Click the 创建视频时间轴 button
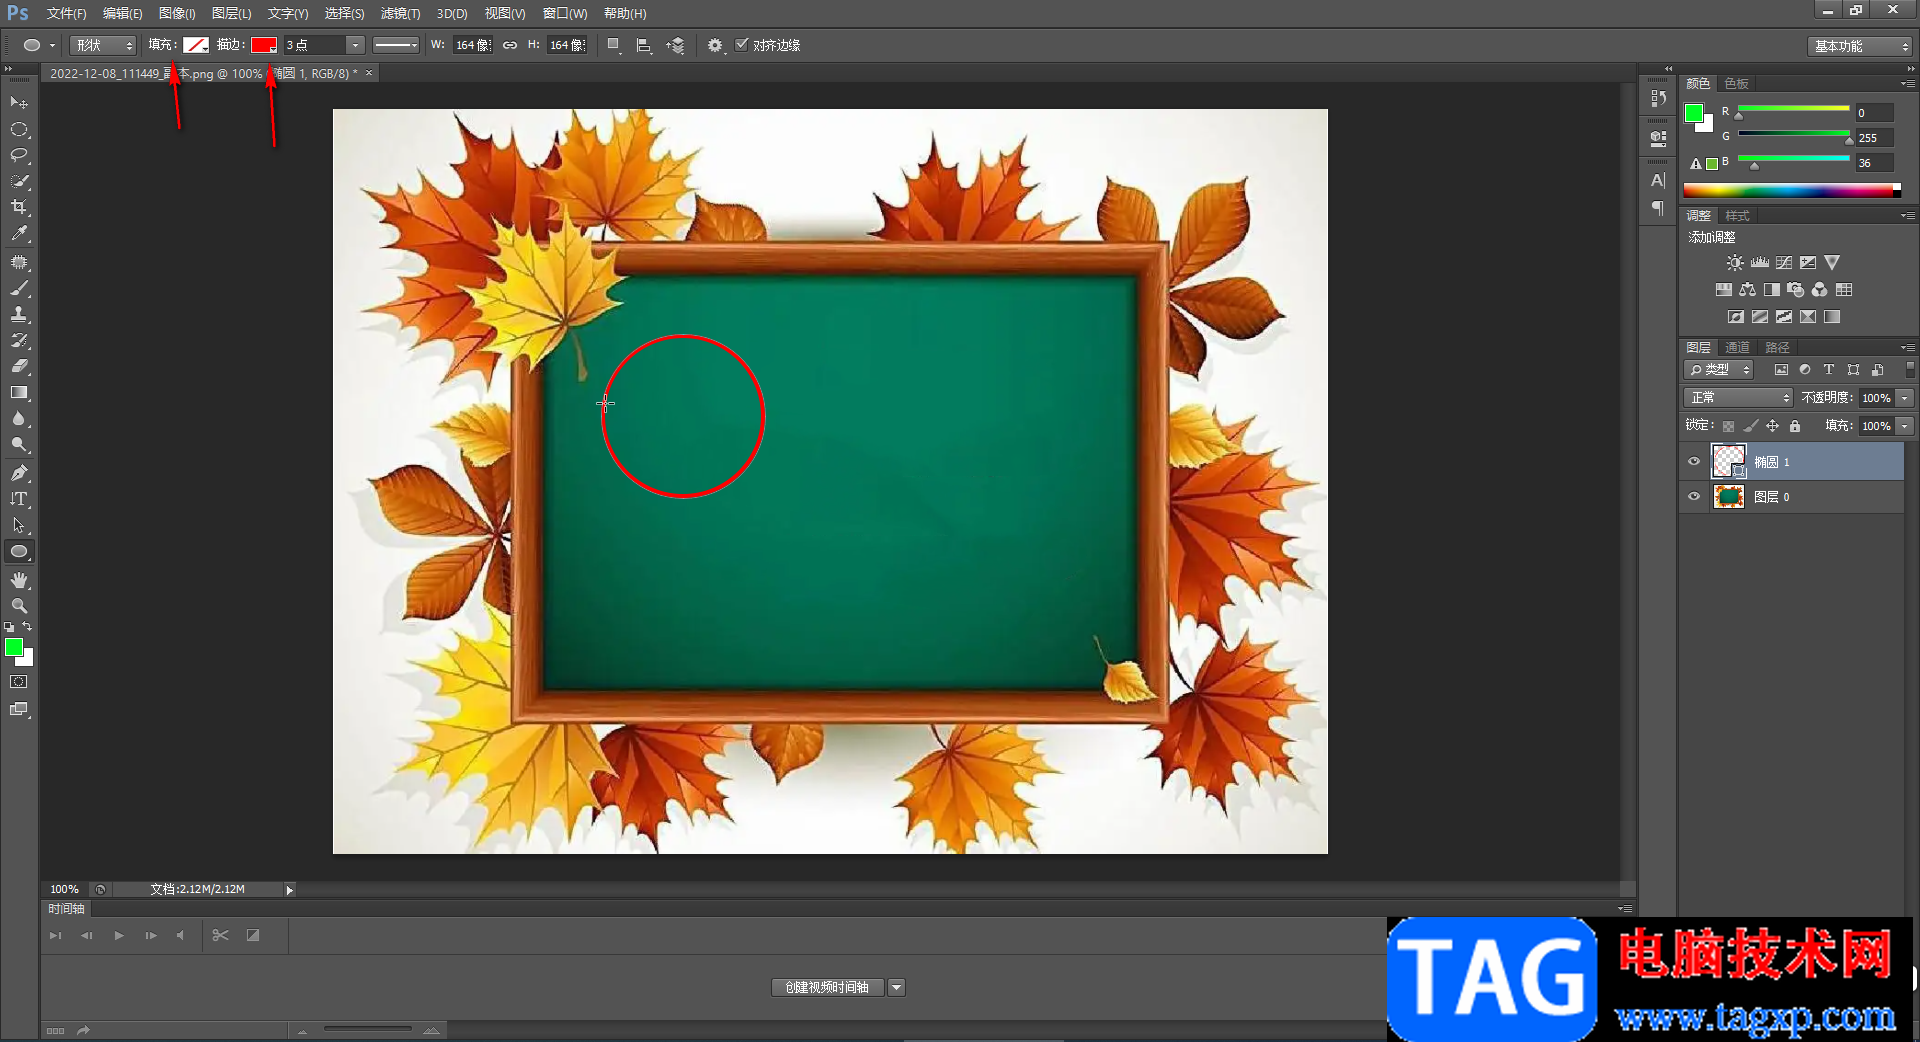The height and width of the screenshot is (1042, 1920). click(827, 988)
